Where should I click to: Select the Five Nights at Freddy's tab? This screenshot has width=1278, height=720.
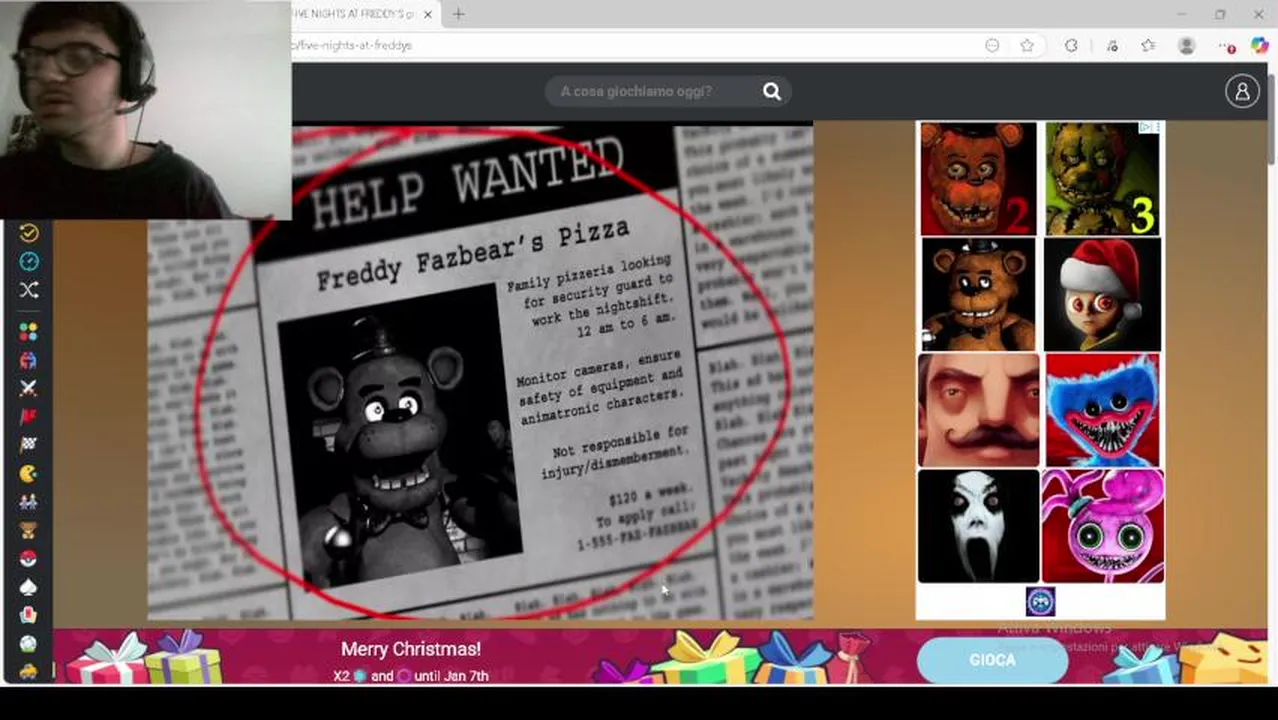tap(353, 14)
